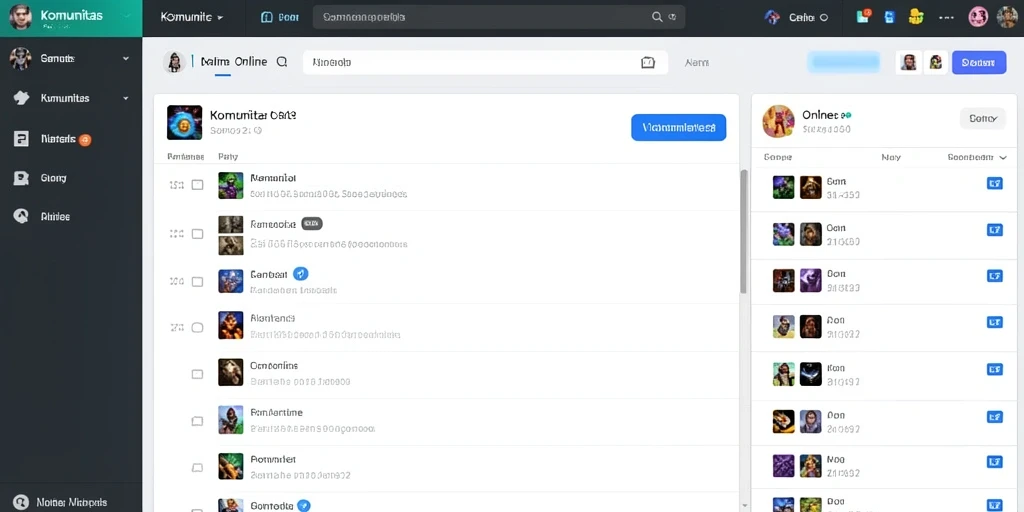Click the Soope column header in the online panel
The height and width of the screenshot is (512, 1024).
pos(778,157)
